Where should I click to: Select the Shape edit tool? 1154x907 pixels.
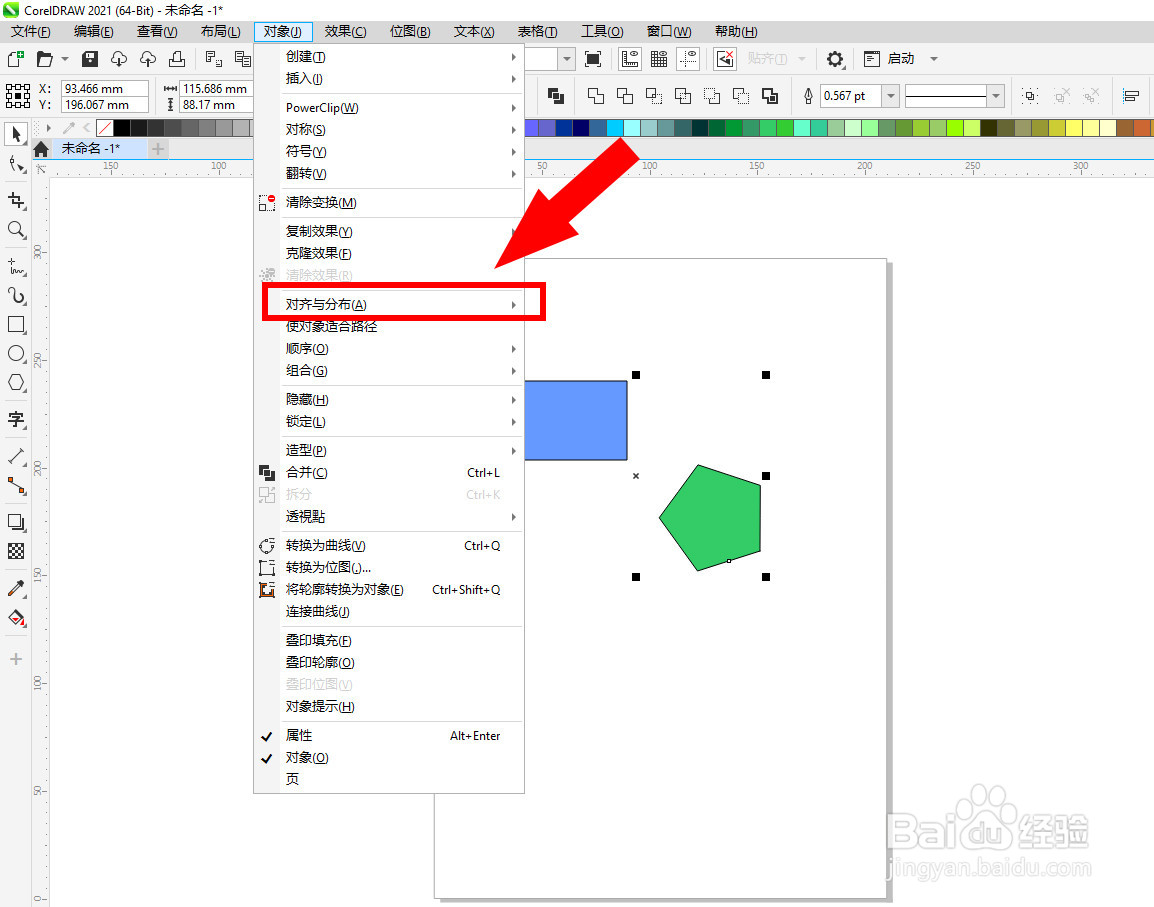tap(15, 163)
